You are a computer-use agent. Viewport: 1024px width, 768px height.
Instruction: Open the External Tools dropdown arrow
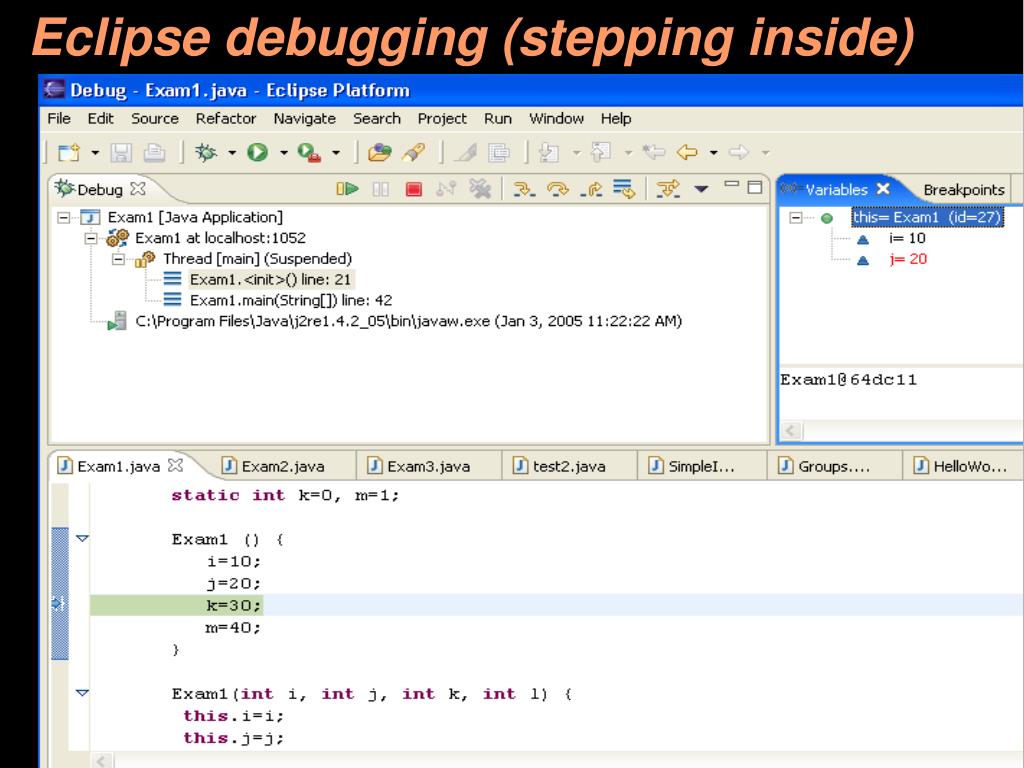coord(336,153)
